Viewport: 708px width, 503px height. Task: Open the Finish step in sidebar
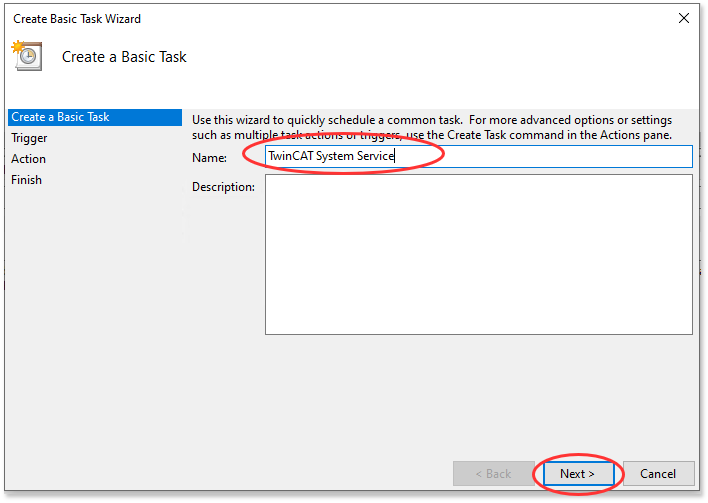[26, 180]
